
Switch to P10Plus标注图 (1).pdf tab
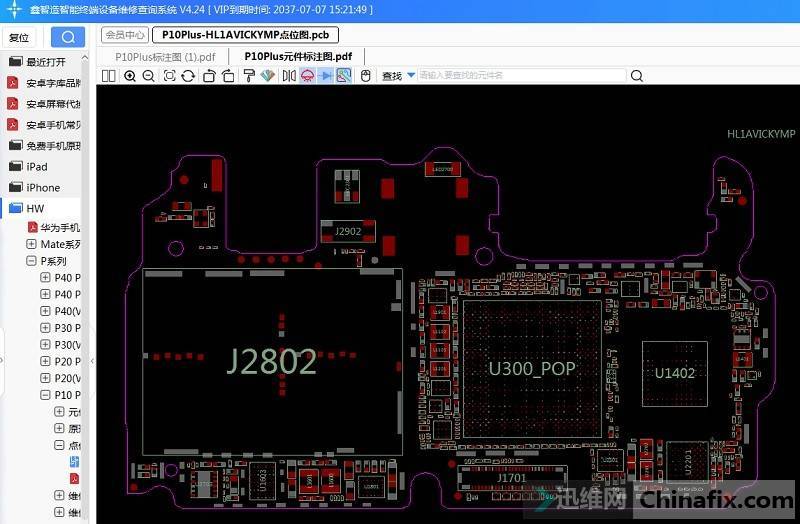point(165,57)
